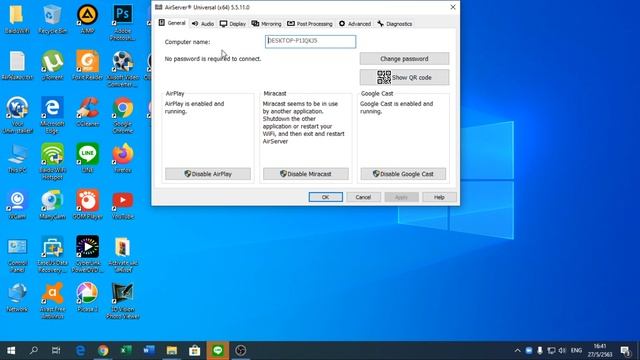Open the Post Processing tab
Image resolution: width=640 pixels, height=360 pixels.
tap(310, 24)
